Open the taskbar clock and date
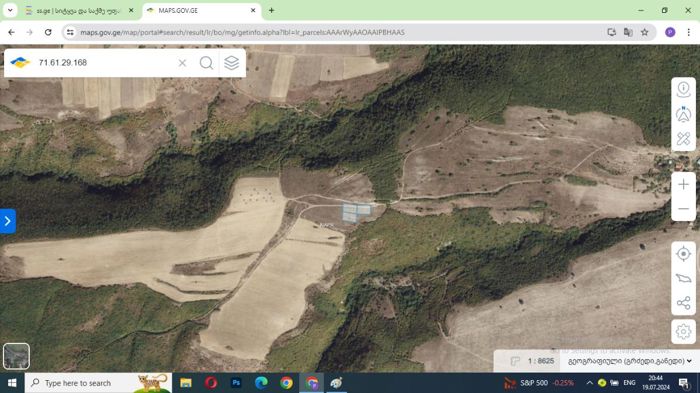The width and height of the screenshot is (700, 393). click(655, 383)
